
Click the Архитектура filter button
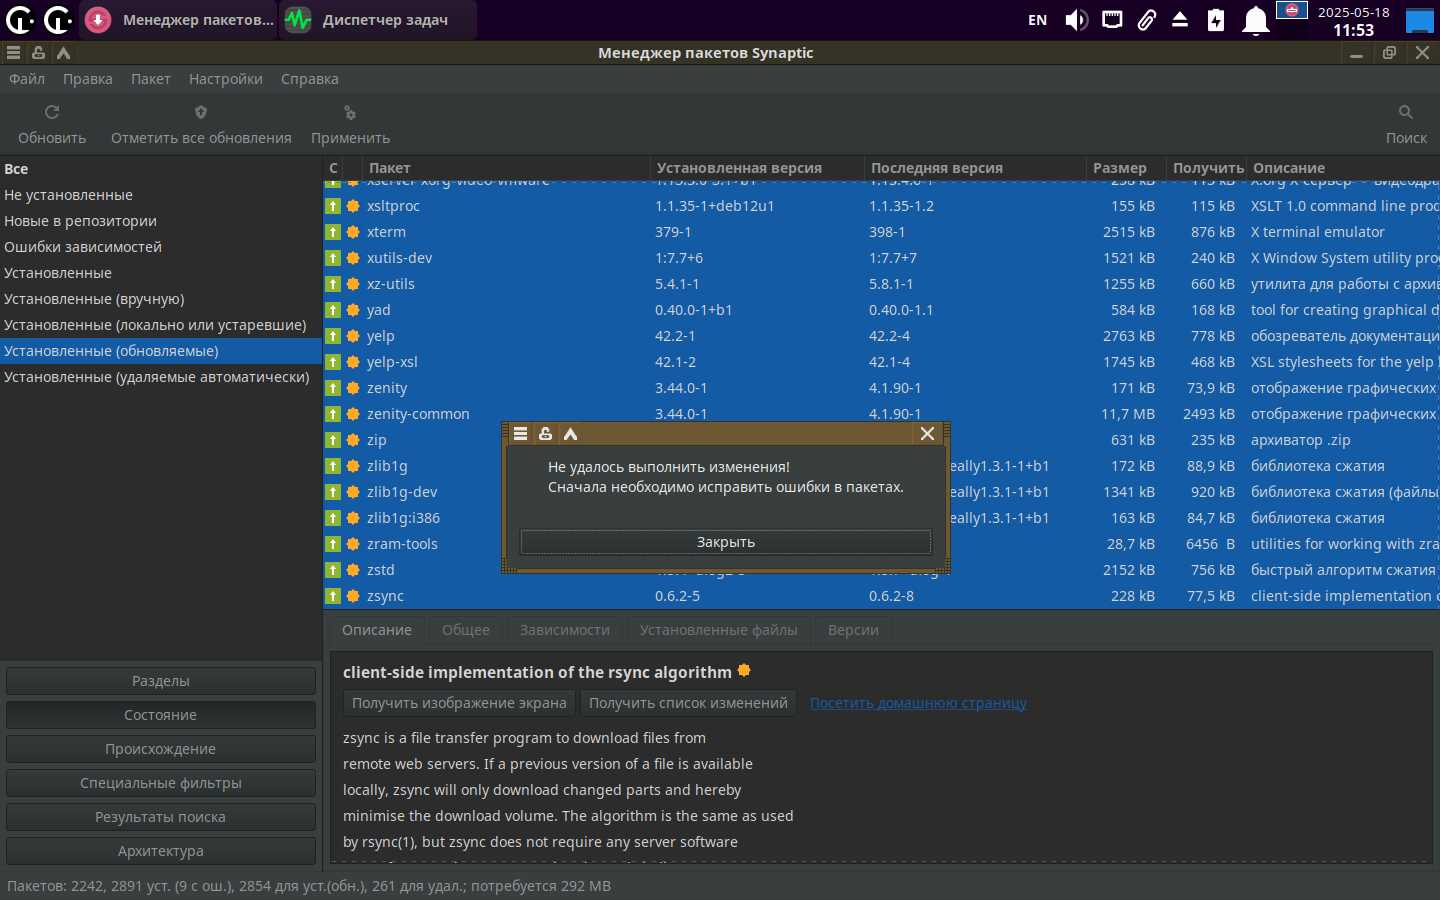[x=161, y=851]
